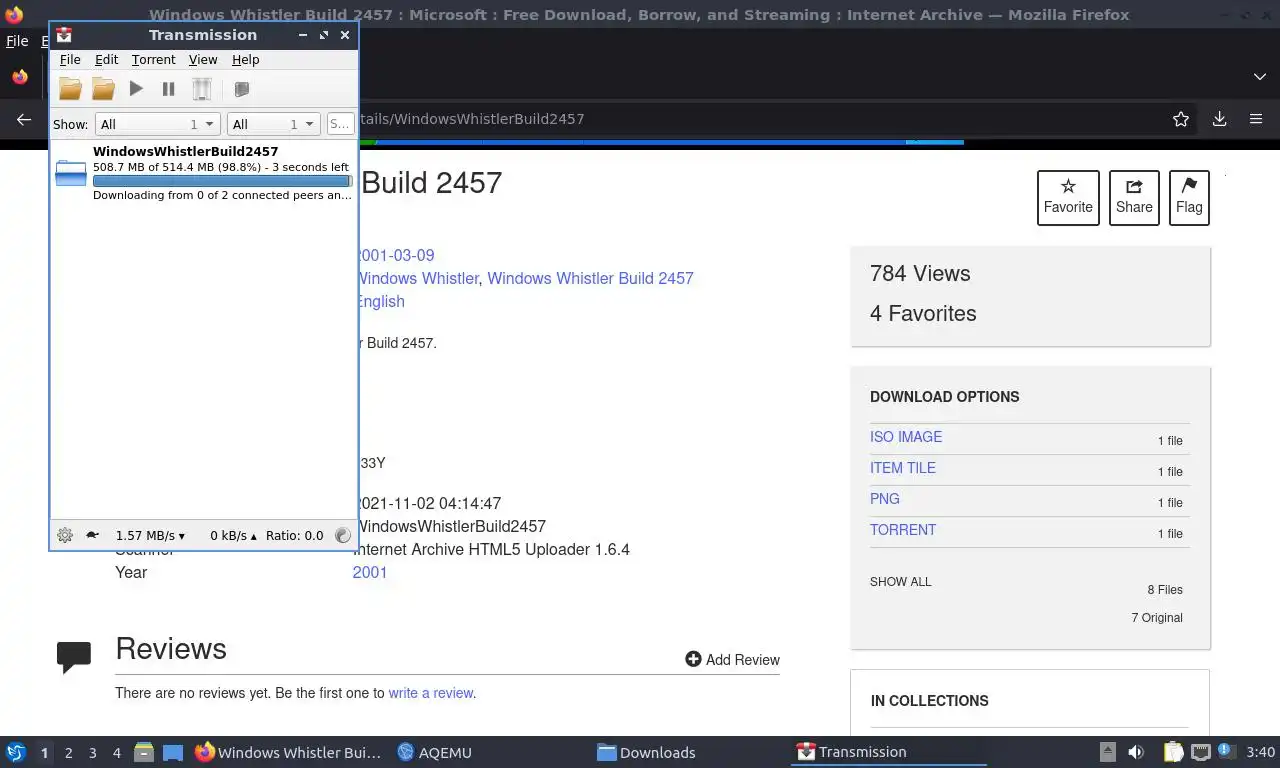Go back using Firefox back arrow
1280x768 pixels.
pos(24,119)
